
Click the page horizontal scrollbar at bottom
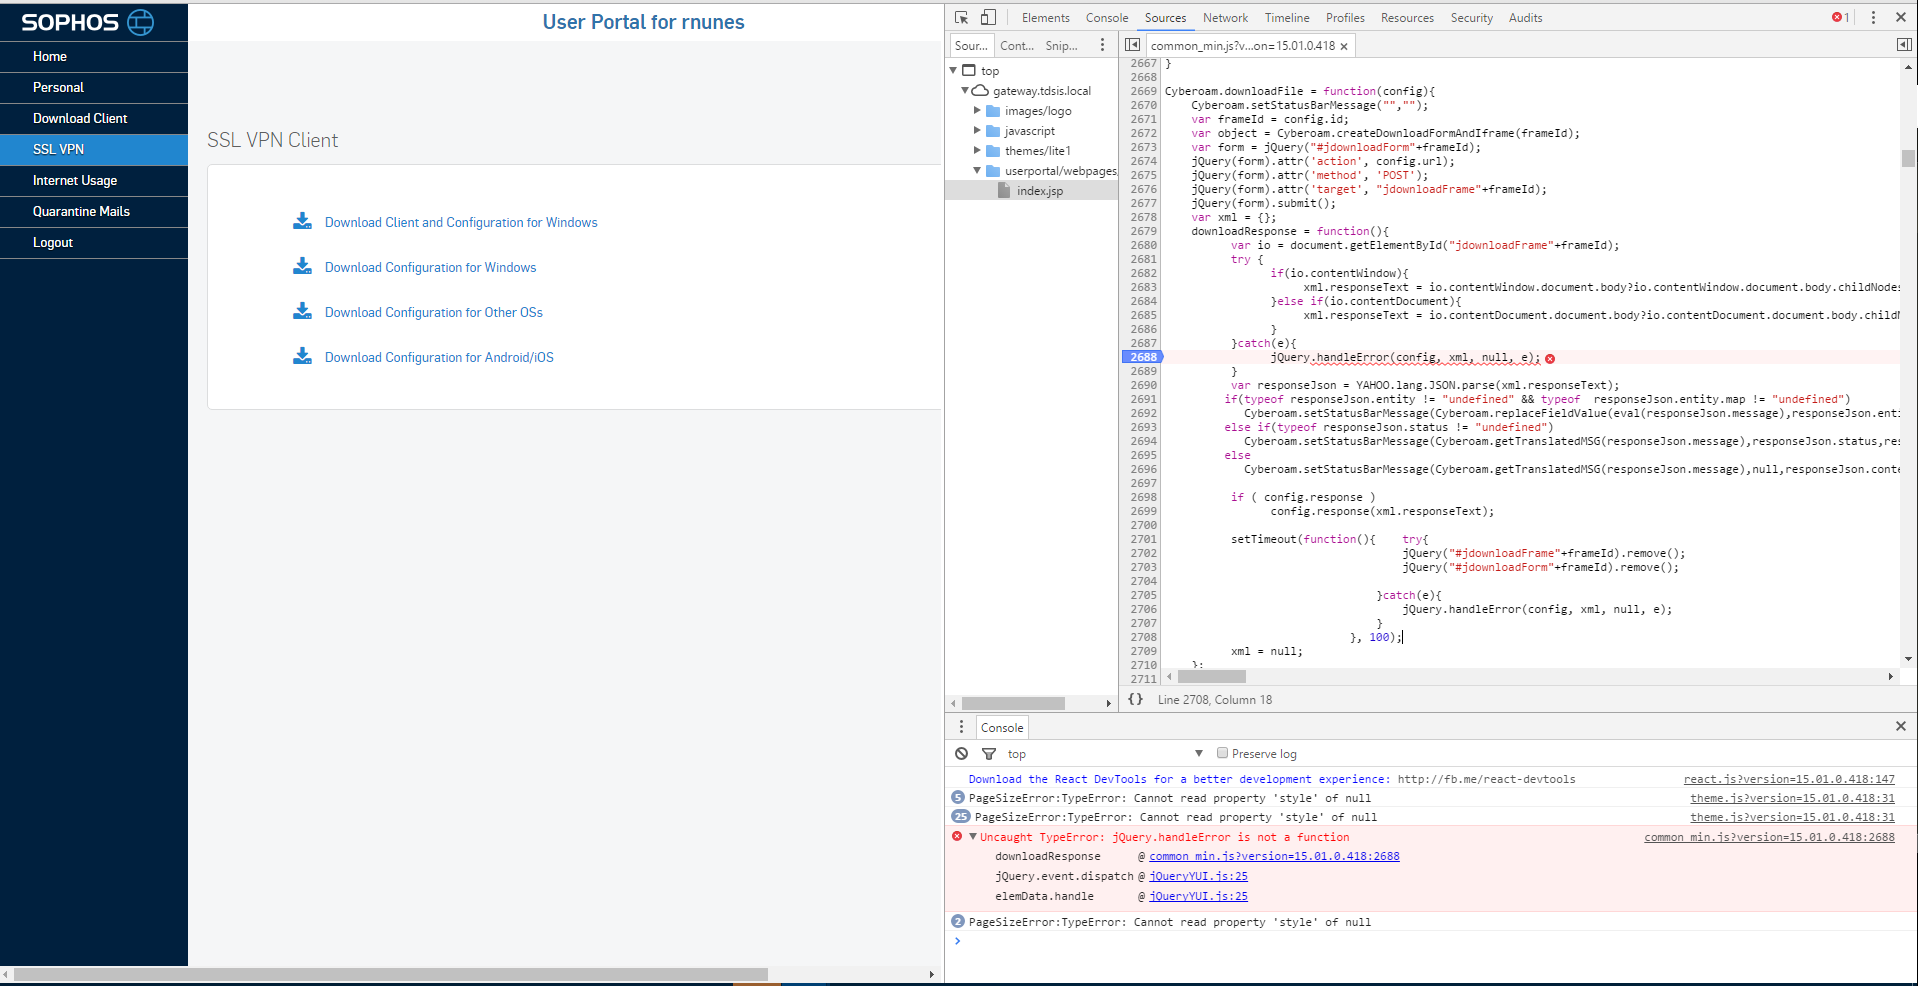point(391,974)
